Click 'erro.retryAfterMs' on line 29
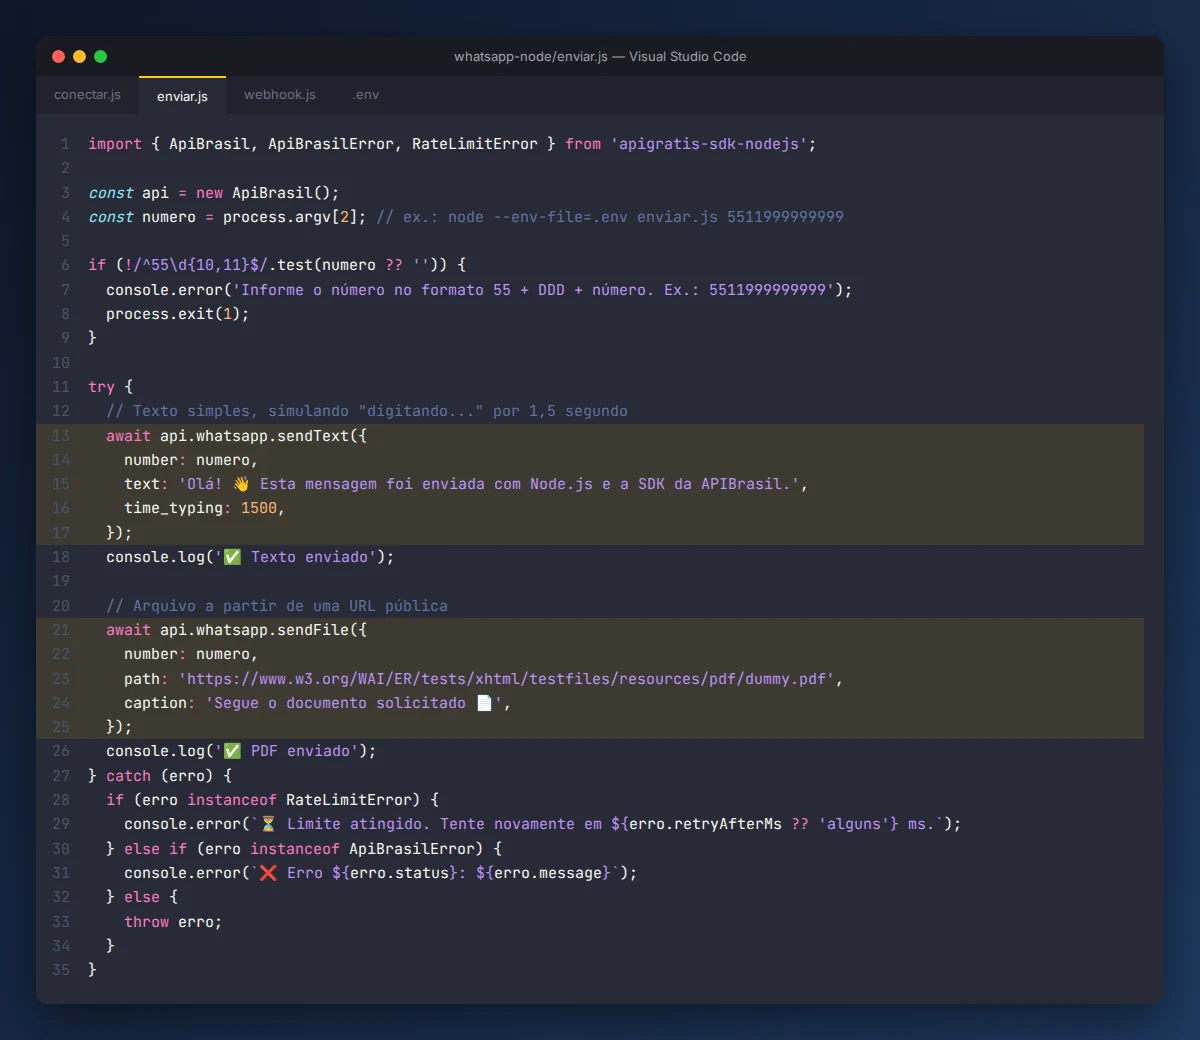The image size is (1200, 1040). click(705, 824)
